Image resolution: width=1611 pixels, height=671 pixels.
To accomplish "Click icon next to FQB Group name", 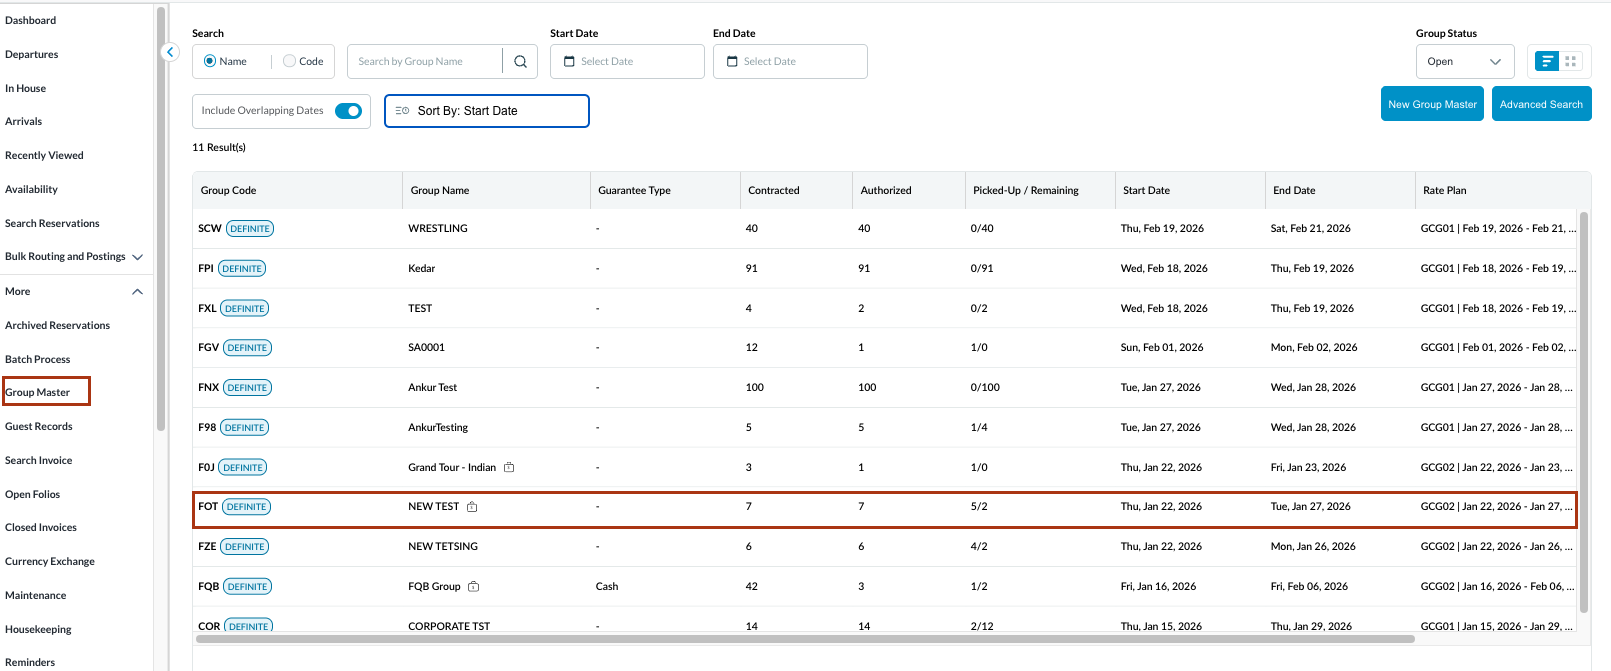I will 474,587.
